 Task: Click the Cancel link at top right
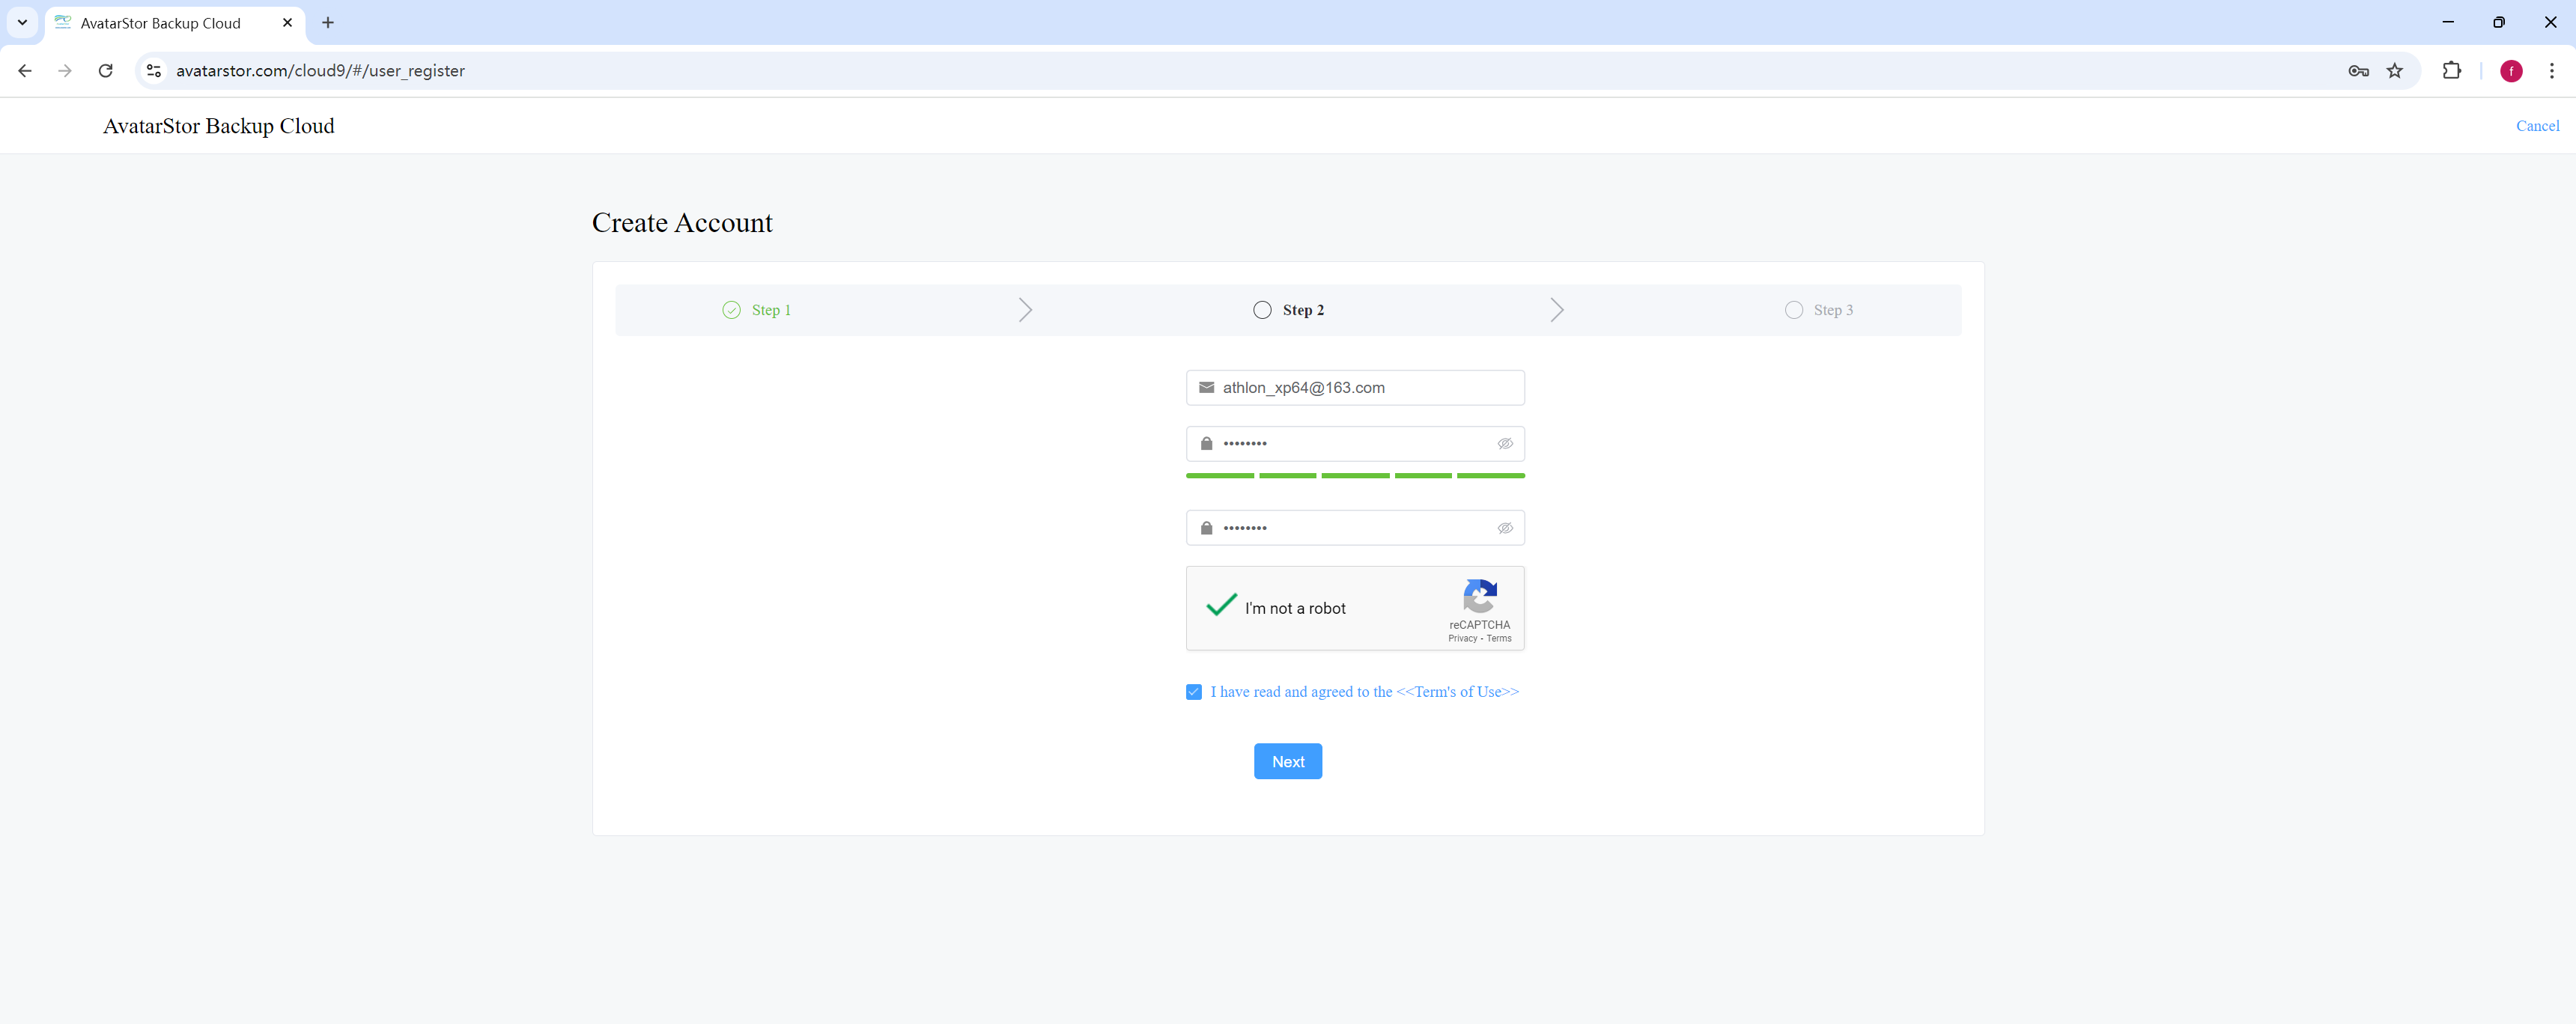tap(2537, 126)
